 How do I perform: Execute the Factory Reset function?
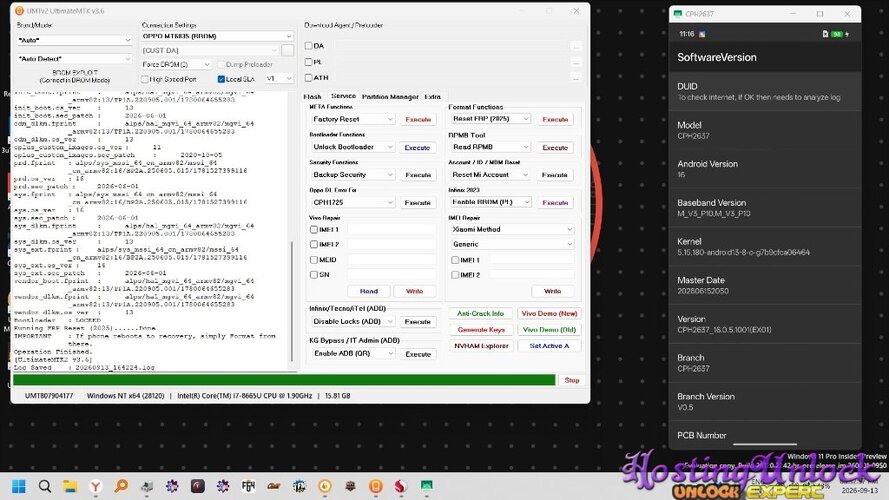pos(418,120)
